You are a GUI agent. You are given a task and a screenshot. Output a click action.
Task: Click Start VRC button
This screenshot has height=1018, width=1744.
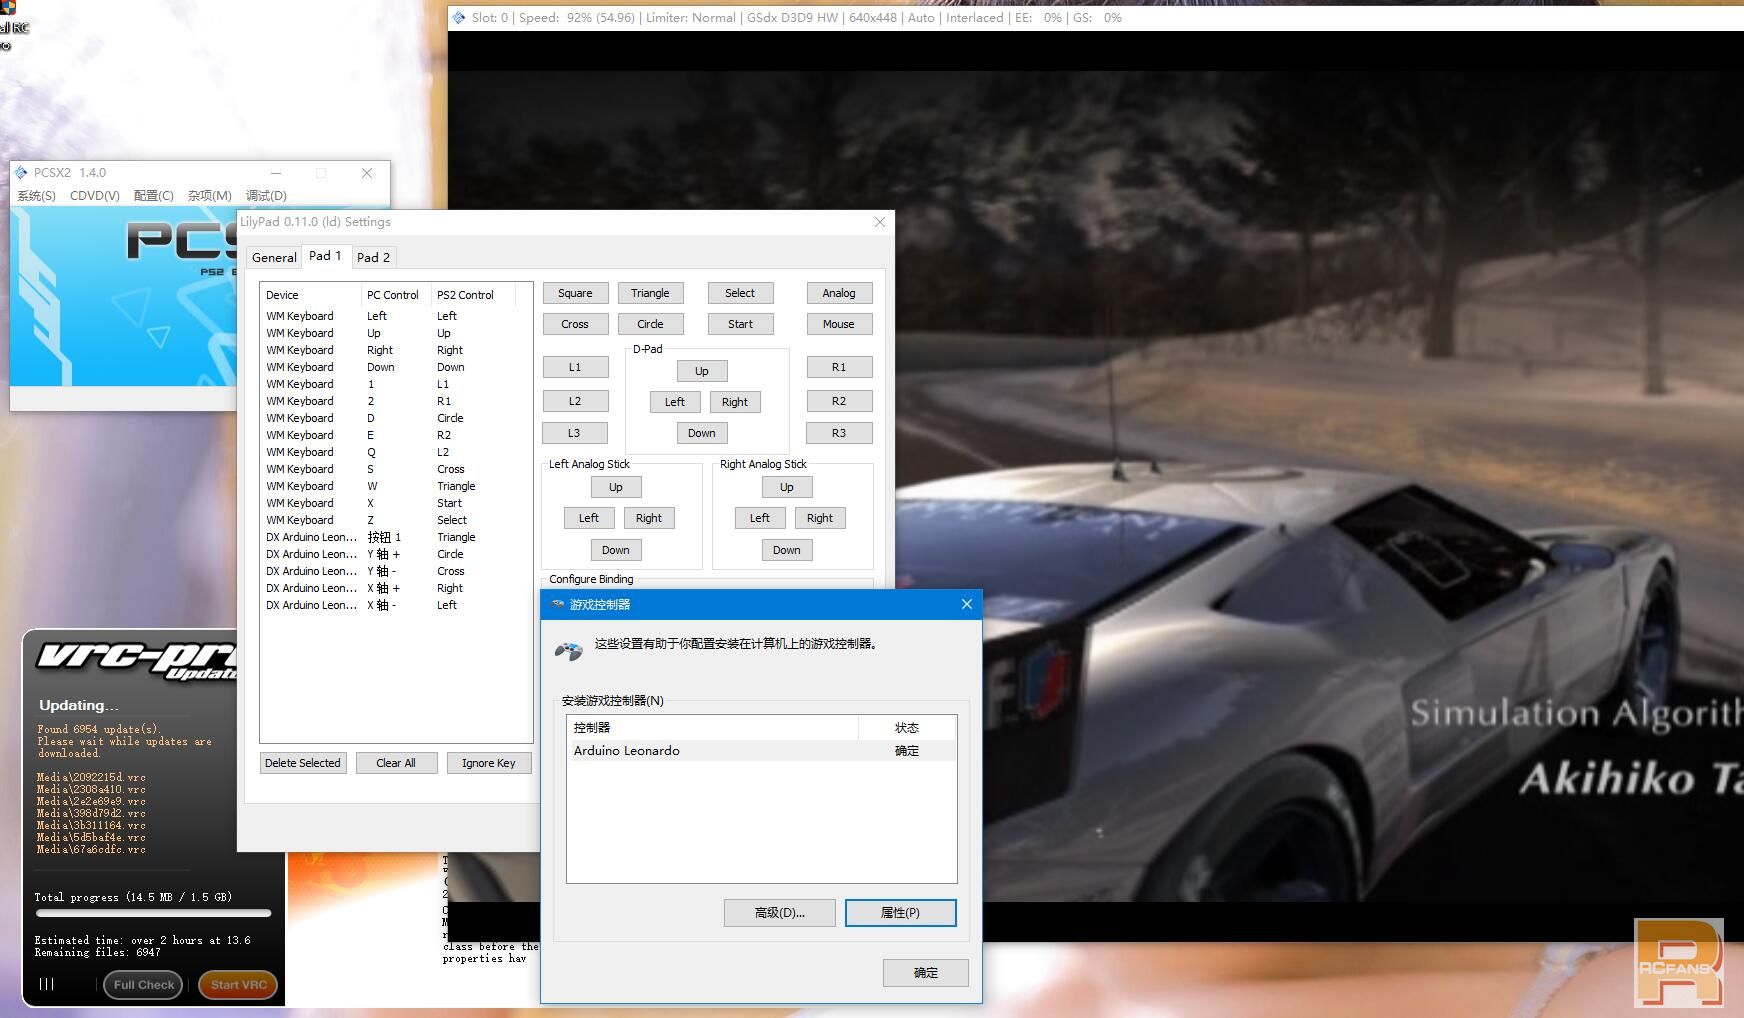pos(238,985)
